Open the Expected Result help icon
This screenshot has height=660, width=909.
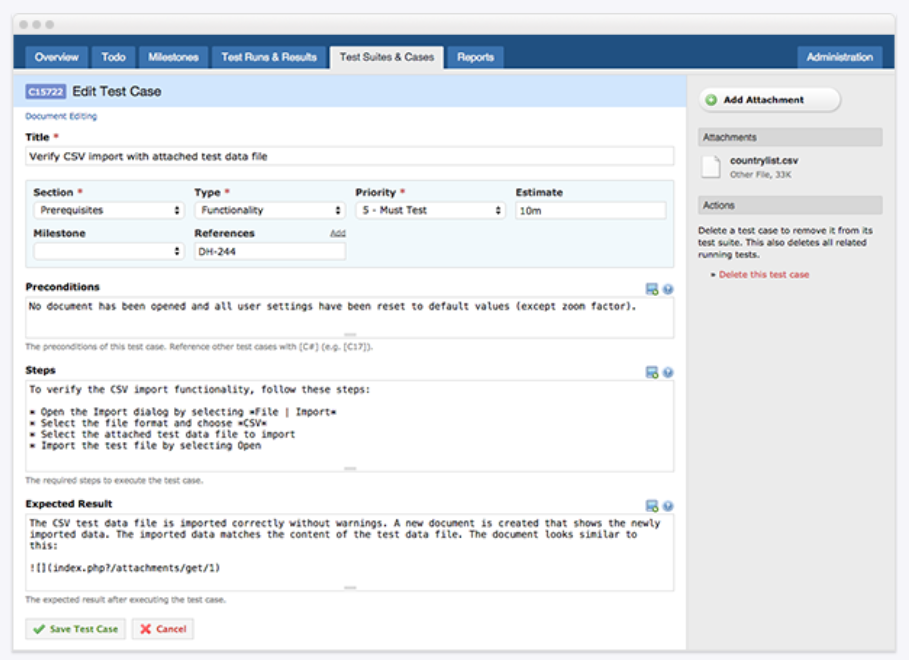pos(667,506)
